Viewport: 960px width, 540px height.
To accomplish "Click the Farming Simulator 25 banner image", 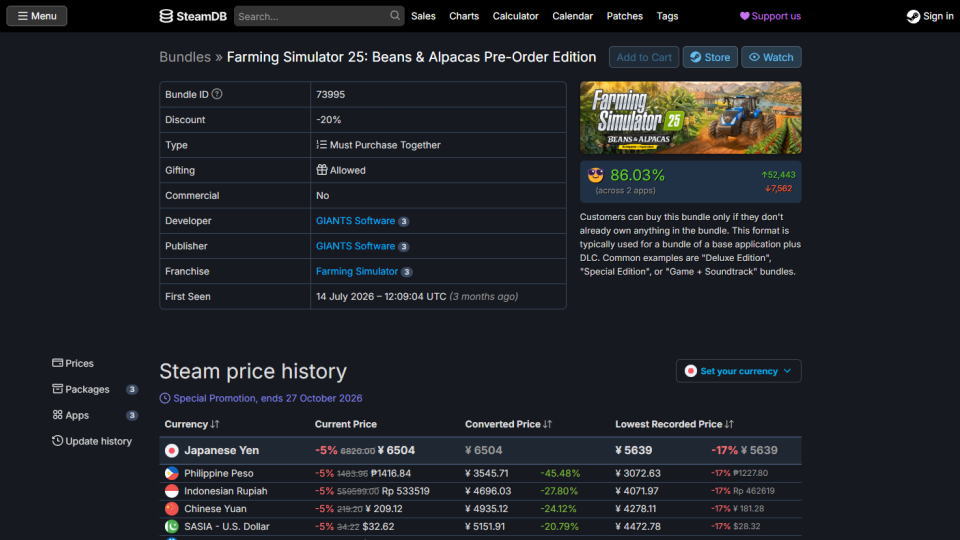I will point(691,118).
